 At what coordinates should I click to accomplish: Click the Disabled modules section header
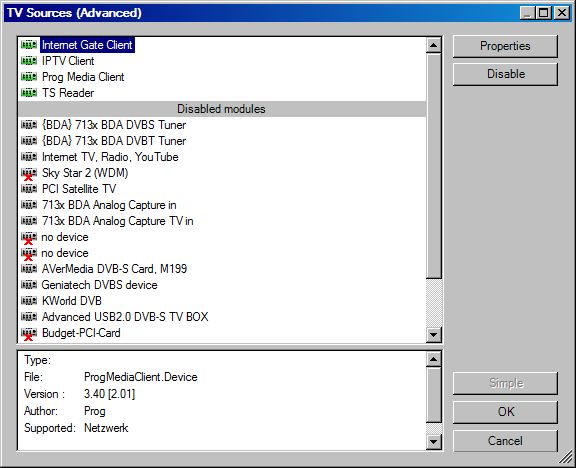pyautogui.click(x=222, y=109)
